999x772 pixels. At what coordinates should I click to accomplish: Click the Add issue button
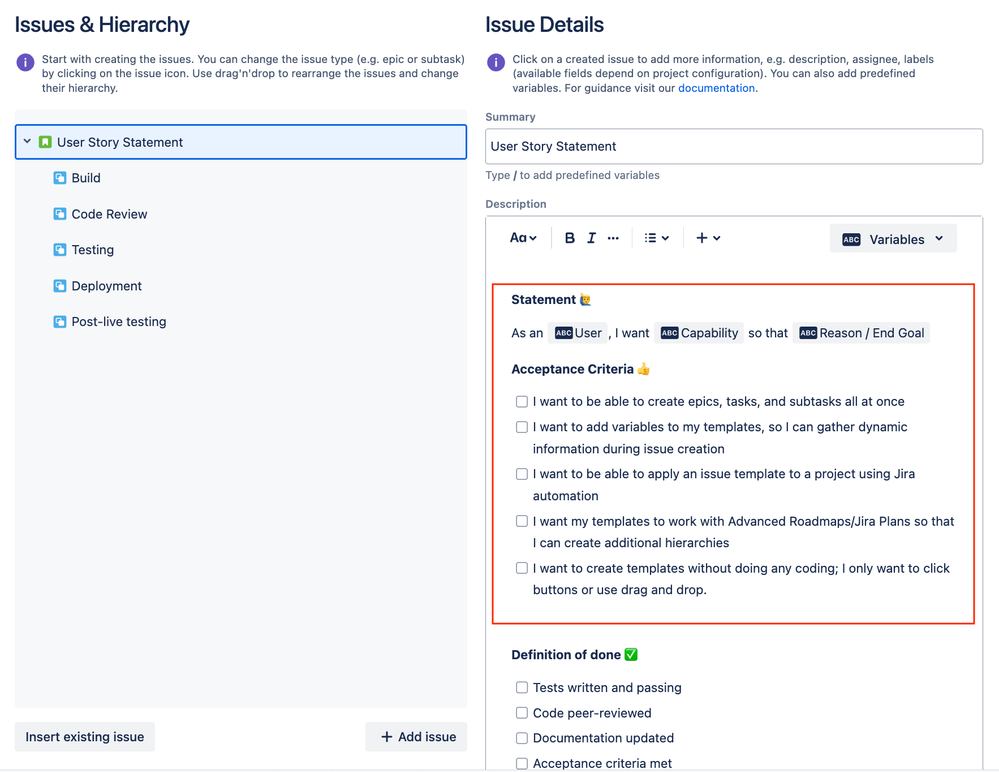click(x=416, y=737)
